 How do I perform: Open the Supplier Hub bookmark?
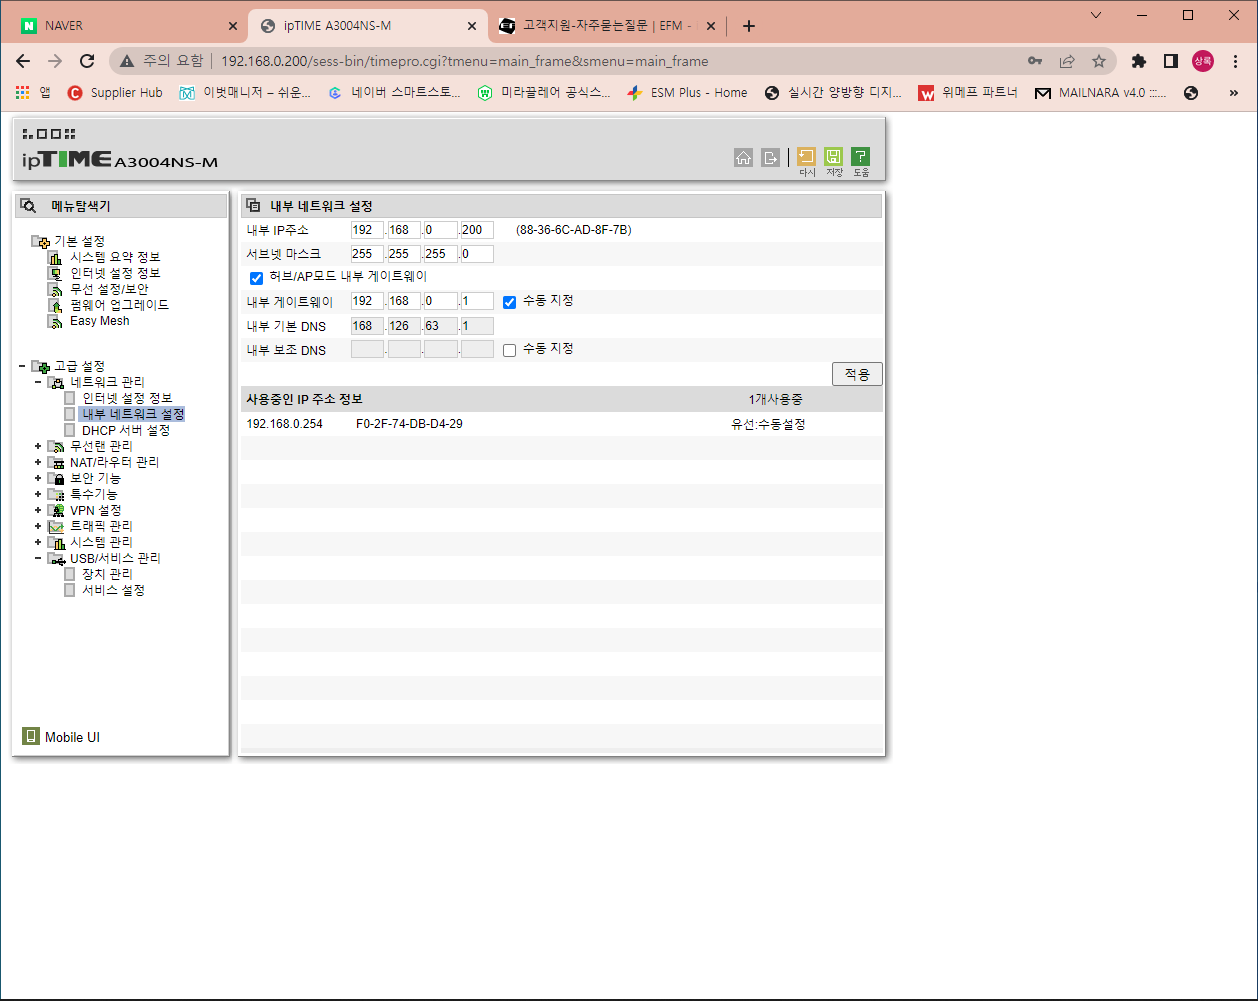(114, 93)
